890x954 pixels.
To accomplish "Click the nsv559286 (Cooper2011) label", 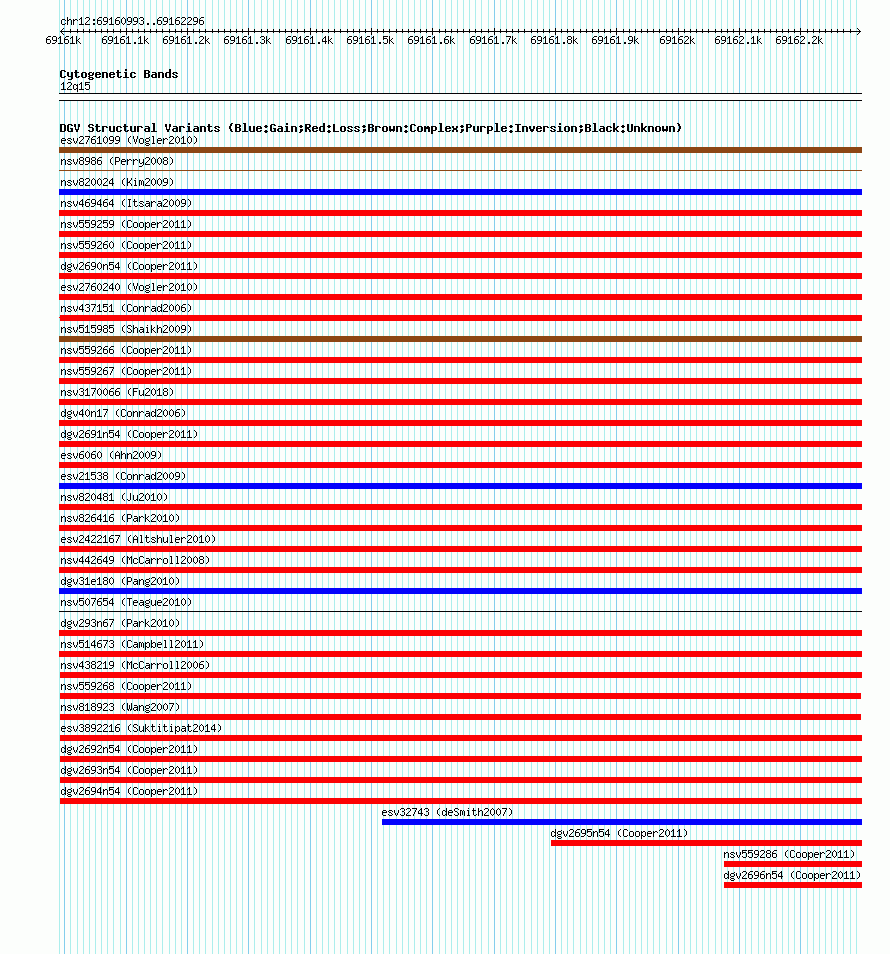I will [789, 854].
